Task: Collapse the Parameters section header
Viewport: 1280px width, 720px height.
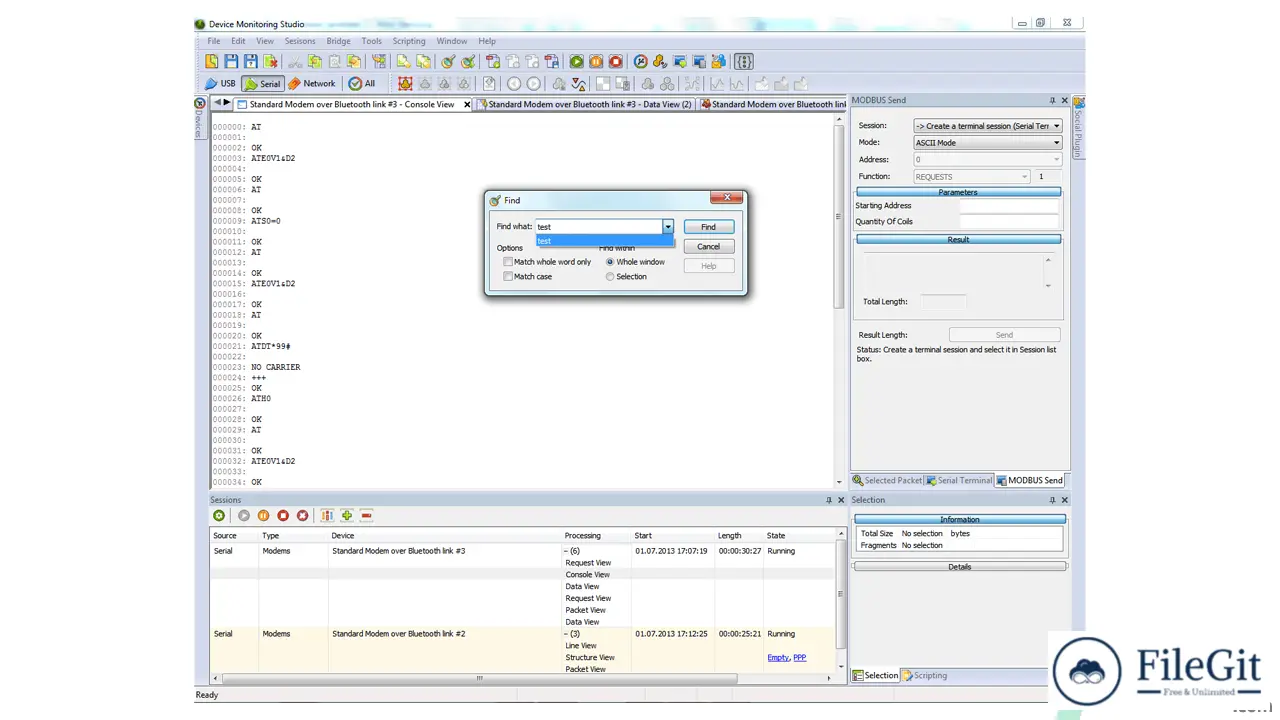Action: (958, 192)
